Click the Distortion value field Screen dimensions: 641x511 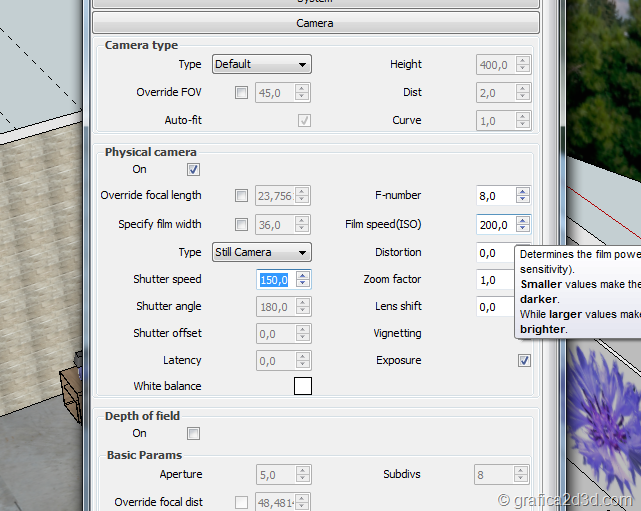(x=495, y=253)
